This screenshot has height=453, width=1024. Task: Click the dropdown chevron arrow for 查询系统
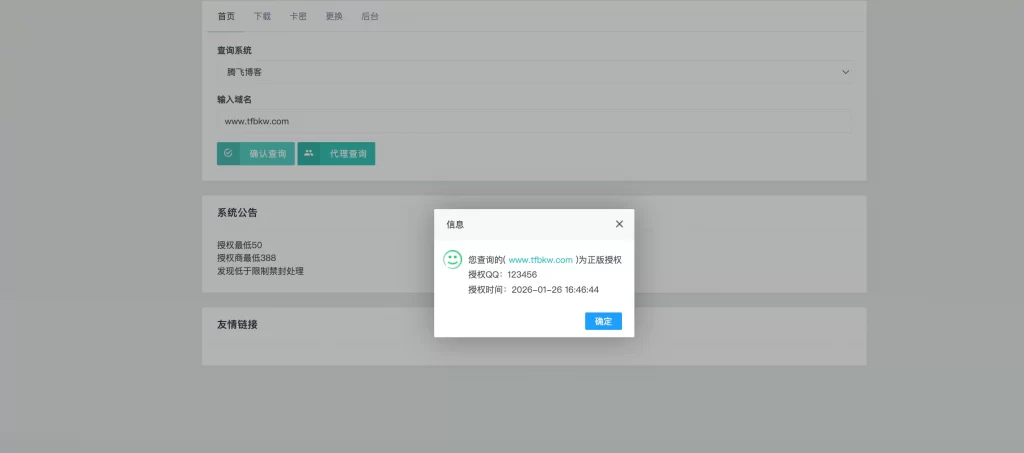[x=845, y=72]
